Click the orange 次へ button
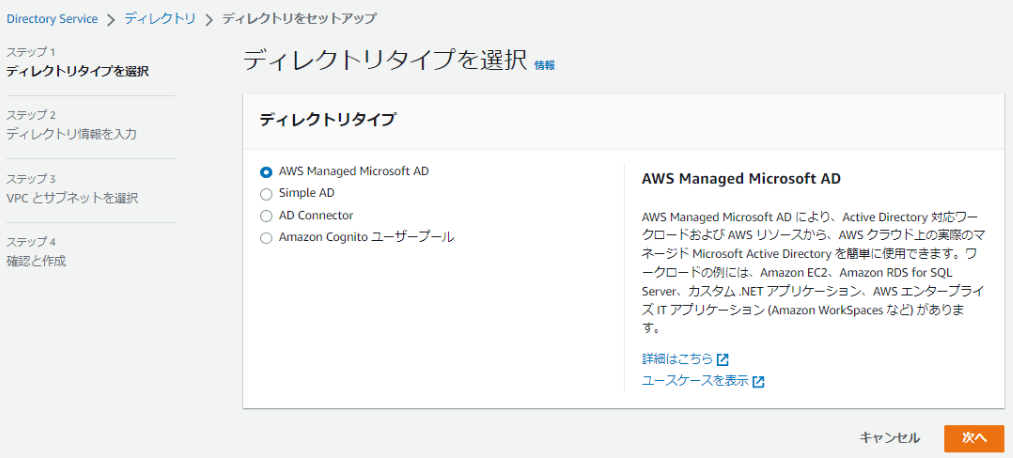 (974, 438)
